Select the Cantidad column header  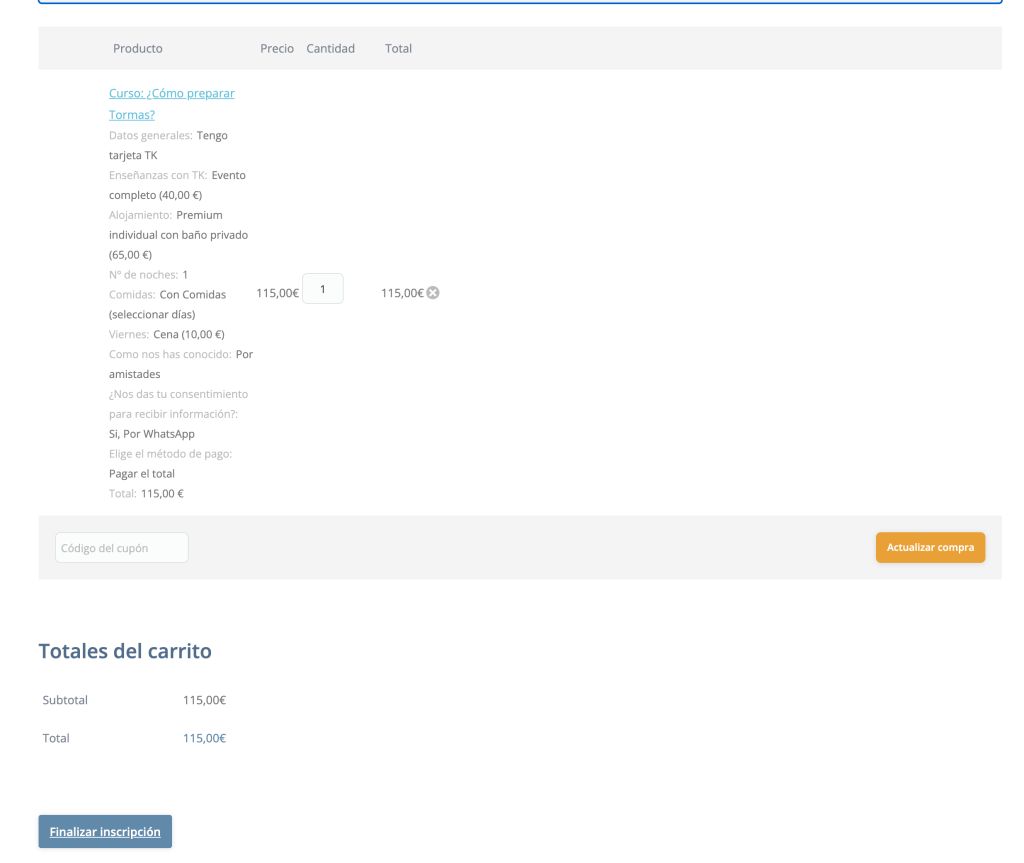330,48
